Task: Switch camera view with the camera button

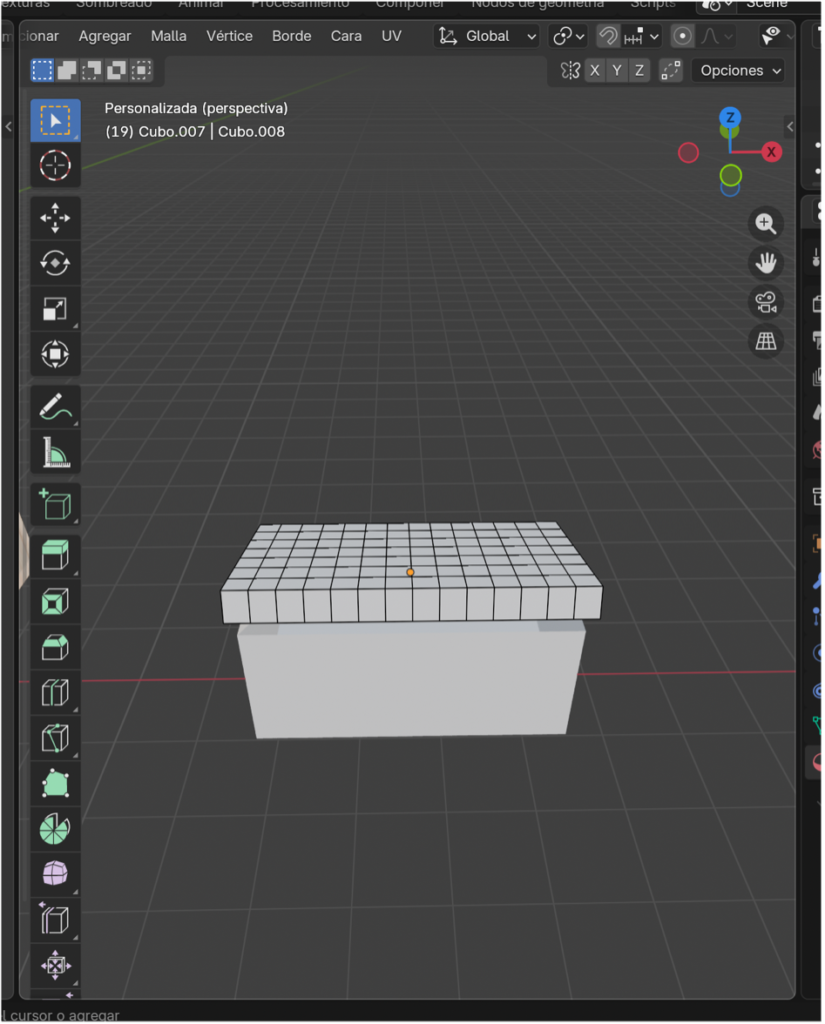Action: click(x=766, y=302)
